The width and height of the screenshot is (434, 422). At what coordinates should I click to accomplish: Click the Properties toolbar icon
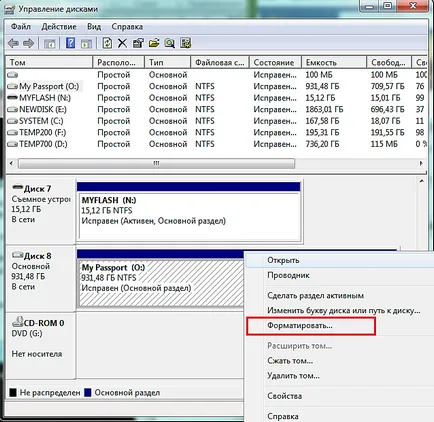tap(138, 43)
